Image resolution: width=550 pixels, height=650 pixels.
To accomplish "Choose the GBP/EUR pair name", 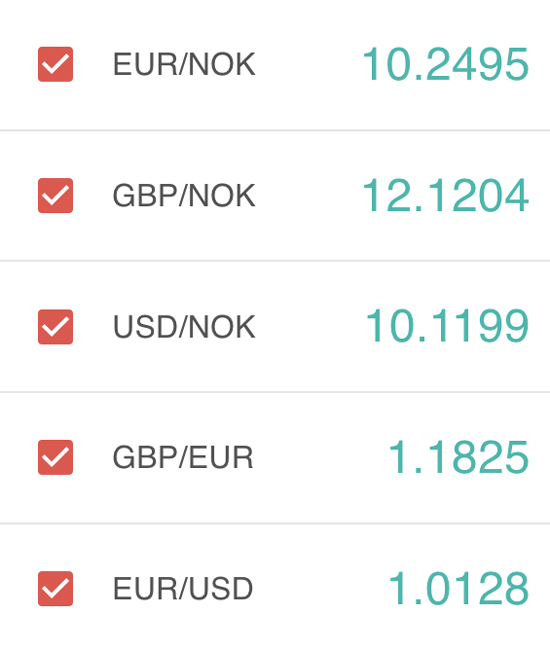I will click(x=183, y=457).
